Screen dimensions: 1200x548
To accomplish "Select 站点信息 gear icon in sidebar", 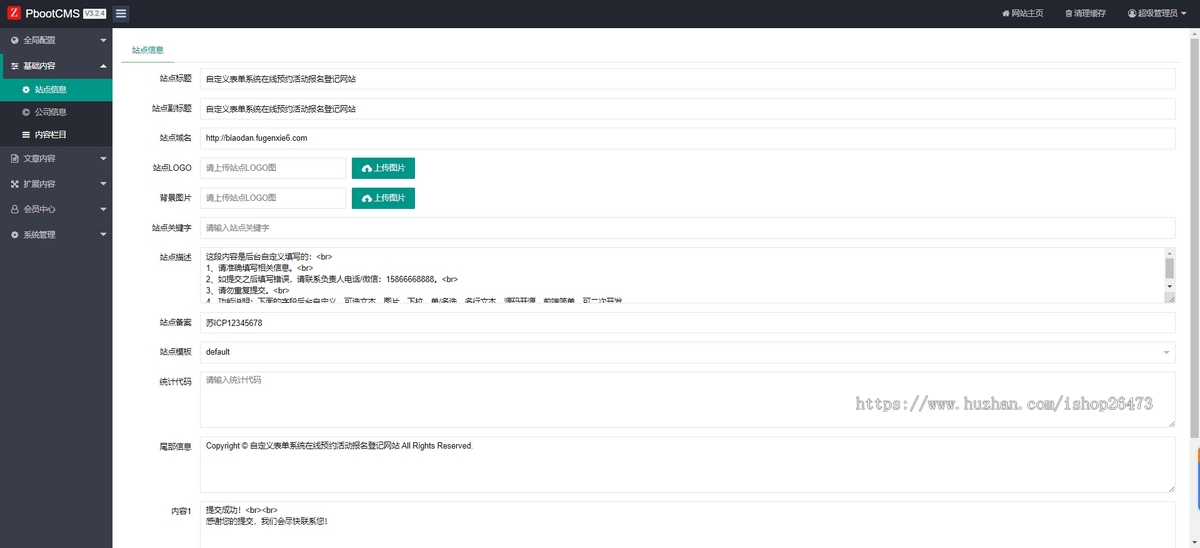I will coord(26,89).
